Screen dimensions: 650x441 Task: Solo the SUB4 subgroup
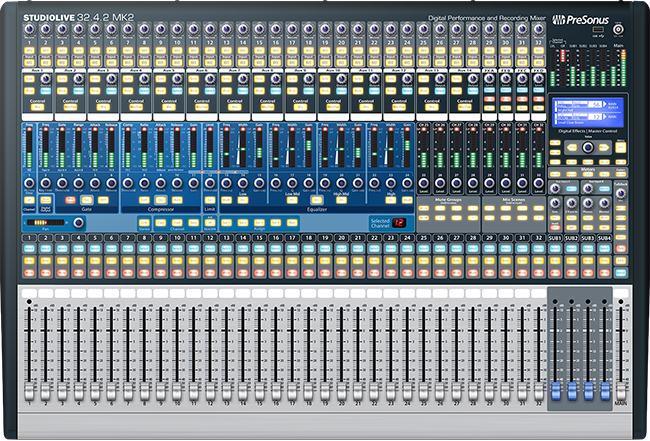pyautogui.click(x=604, y=261)
